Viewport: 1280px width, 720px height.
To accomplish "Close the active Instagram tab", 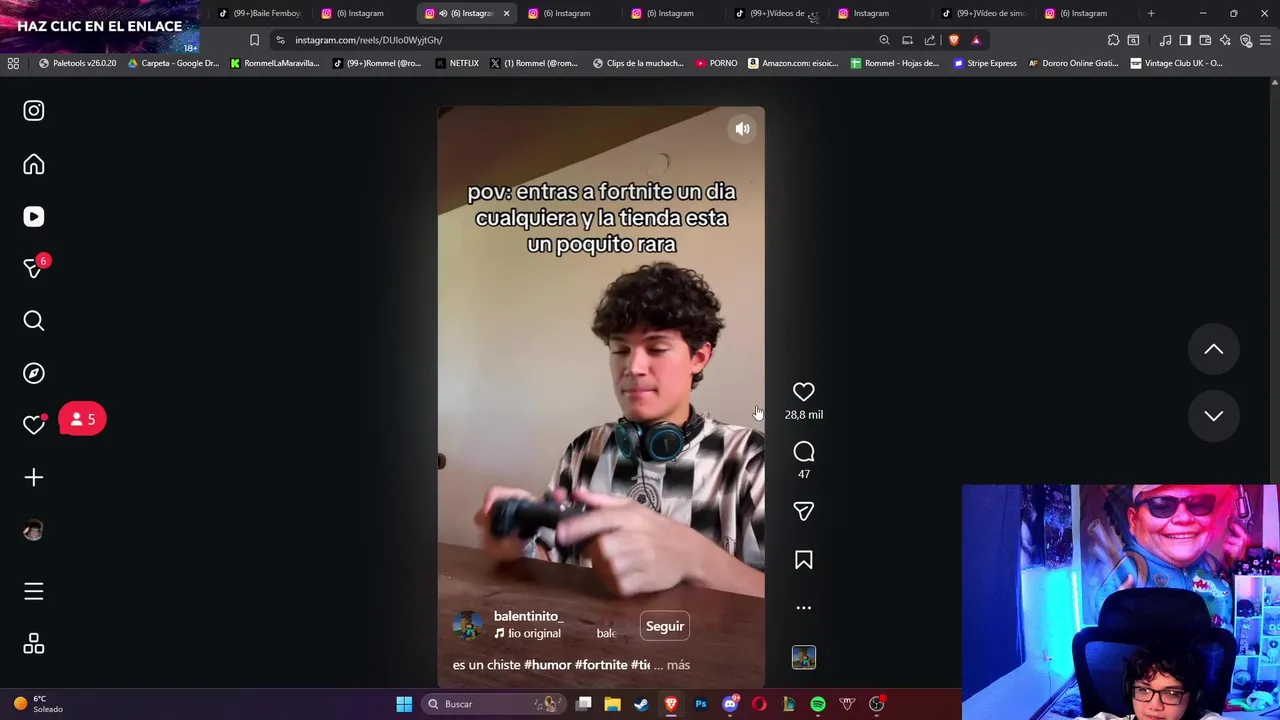I will 506,13.
